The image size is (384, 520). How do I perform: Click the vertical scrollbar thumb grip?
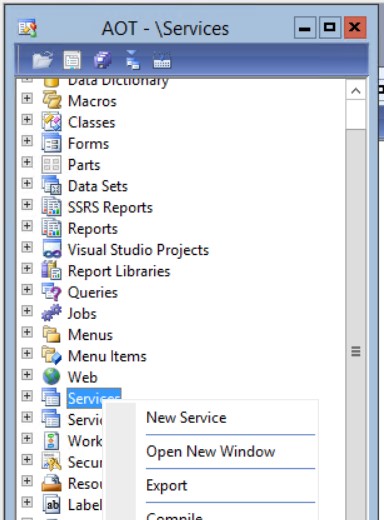pyautogui.click(x=356, y=351)
